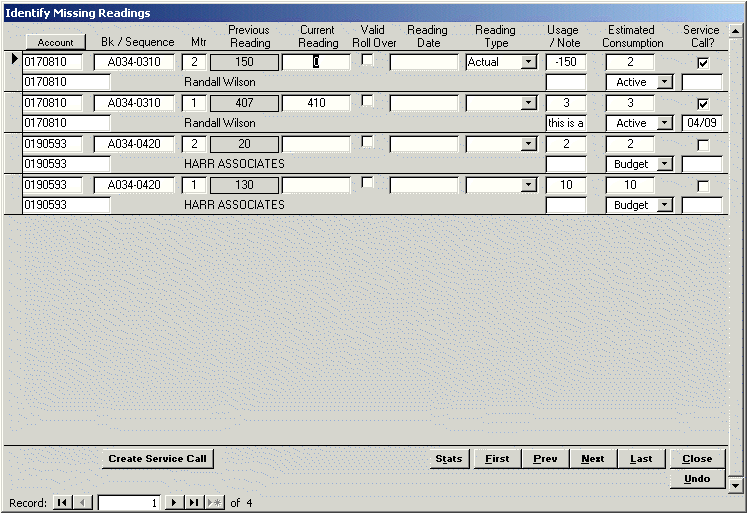Open Budget dropdown for HARR meter 2 record
Viewport: 747px width, 513px height.
[665, 164]
